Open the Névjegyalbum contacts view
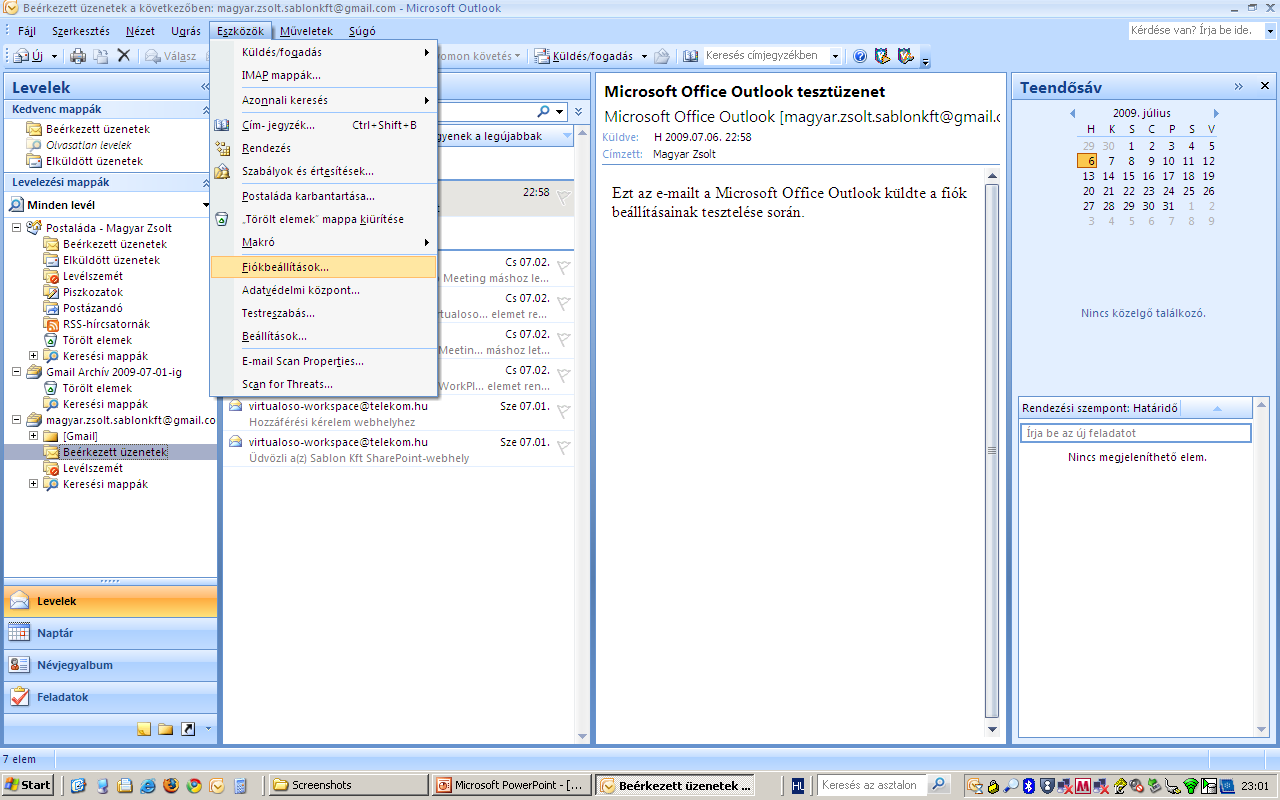The height and width of the screenshot is (800, 1280). (110, 665)
